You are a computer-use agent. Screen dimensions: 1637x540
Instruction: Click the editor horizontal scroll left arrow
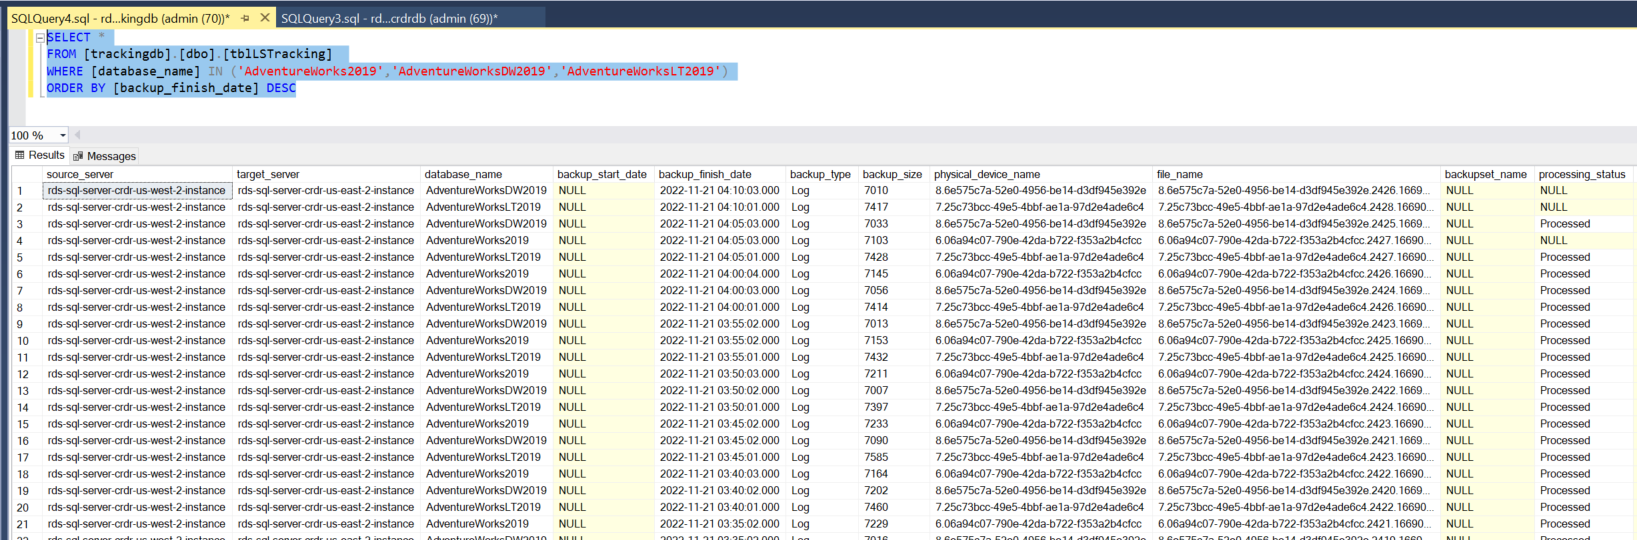pos(77,135)
